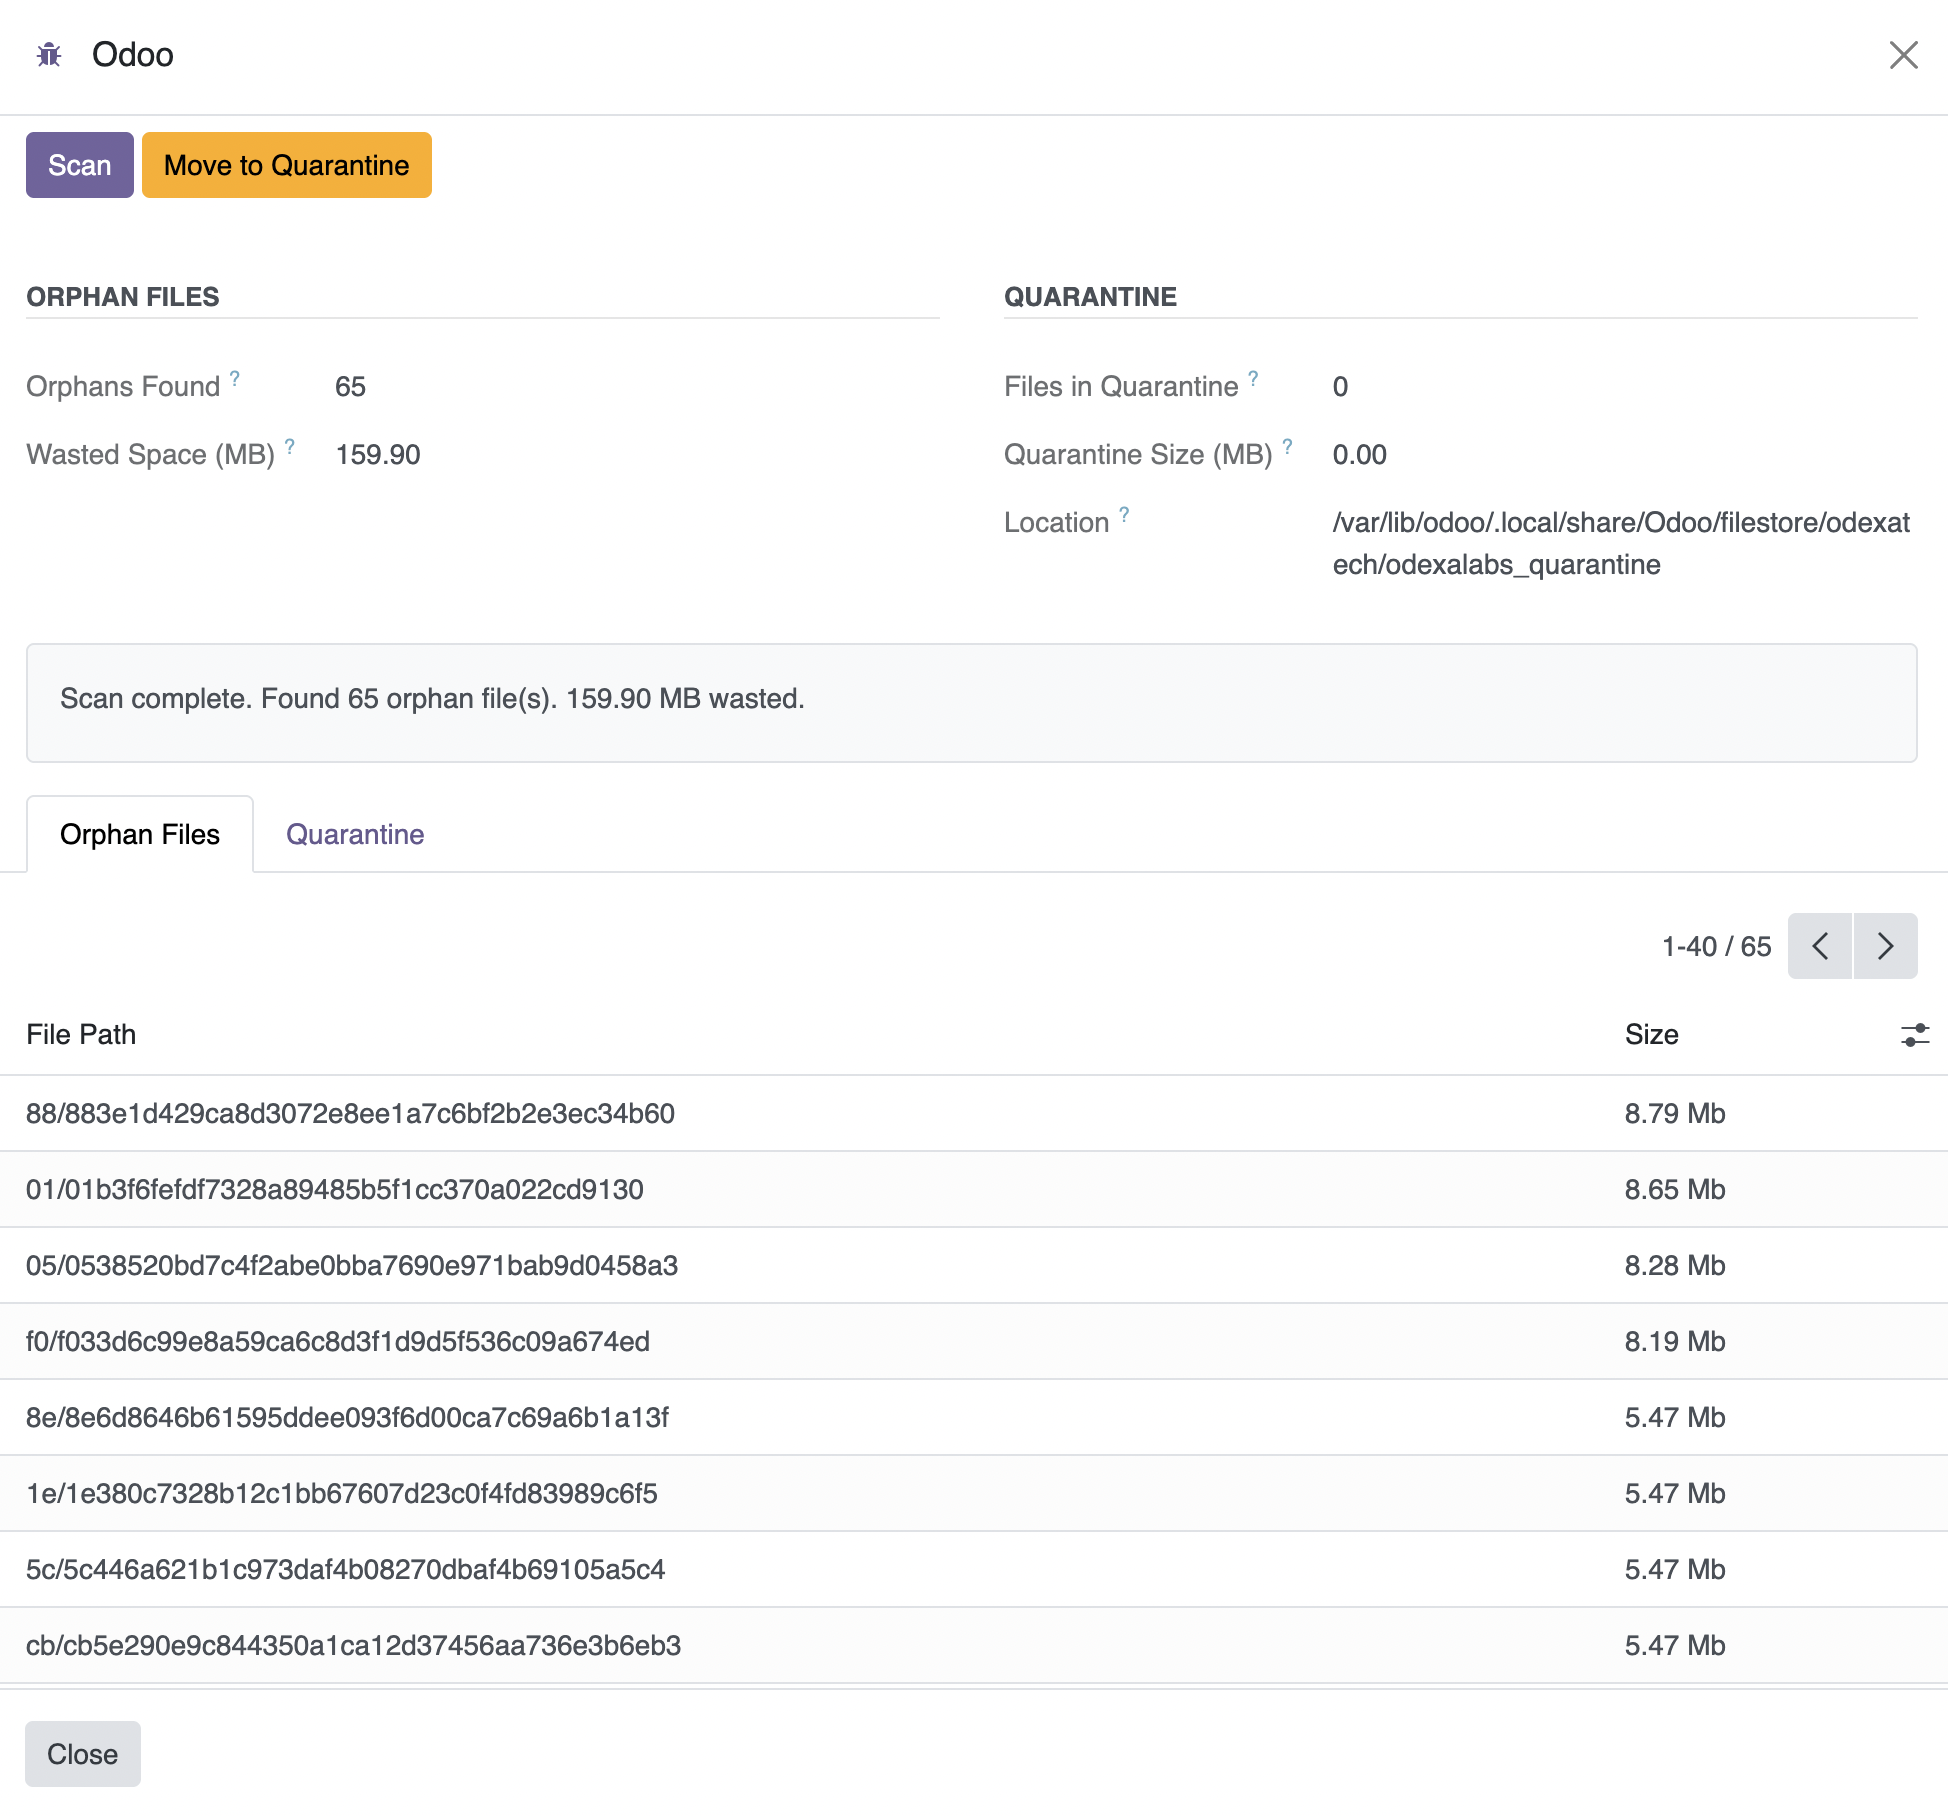Open row 1e/1e380c7328b12c1bb67607d23c0f4fd83989c6f5

click(974, 1494)
